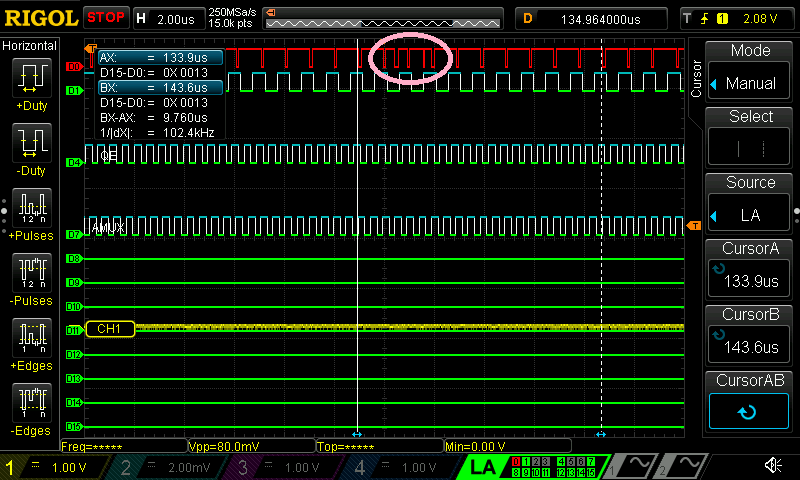Pick the -Edges measurement icon

[34, 402]
